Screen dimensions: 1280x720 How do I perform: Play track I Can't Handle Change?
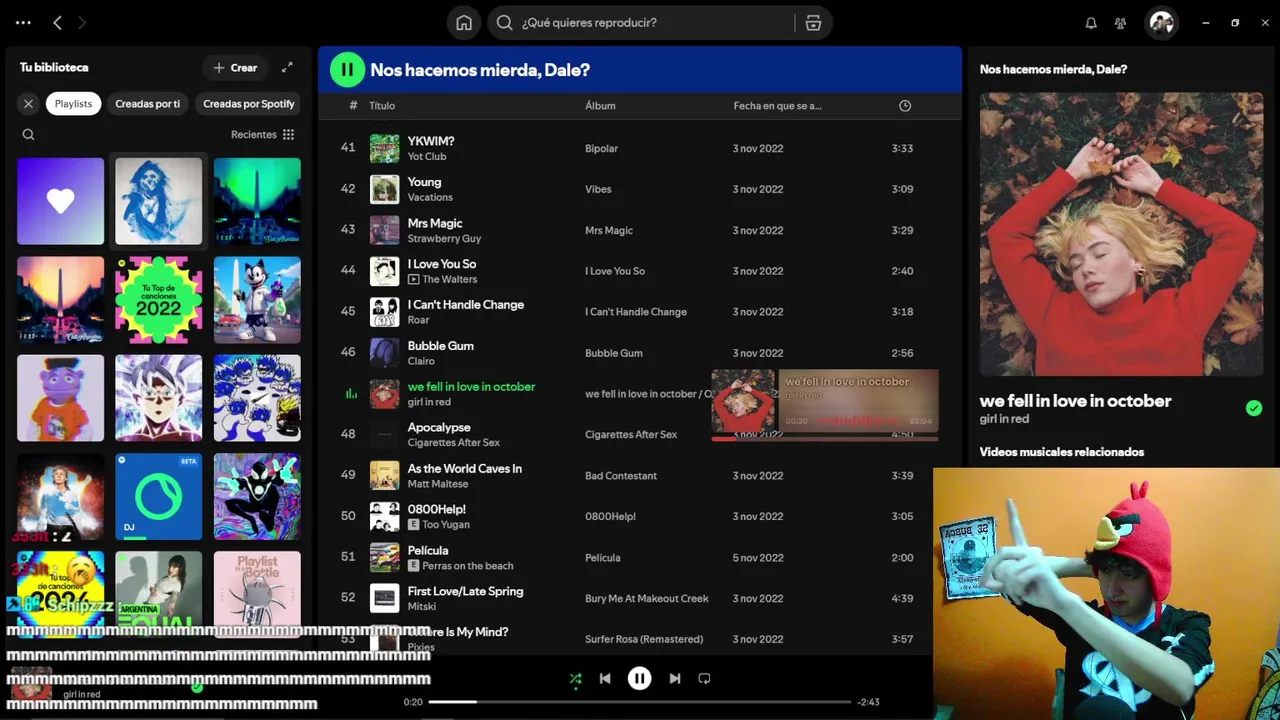coord(466,305)
